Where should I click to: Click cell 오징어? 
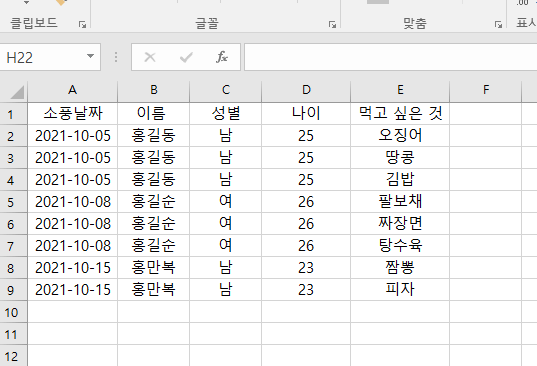[400, 136]
